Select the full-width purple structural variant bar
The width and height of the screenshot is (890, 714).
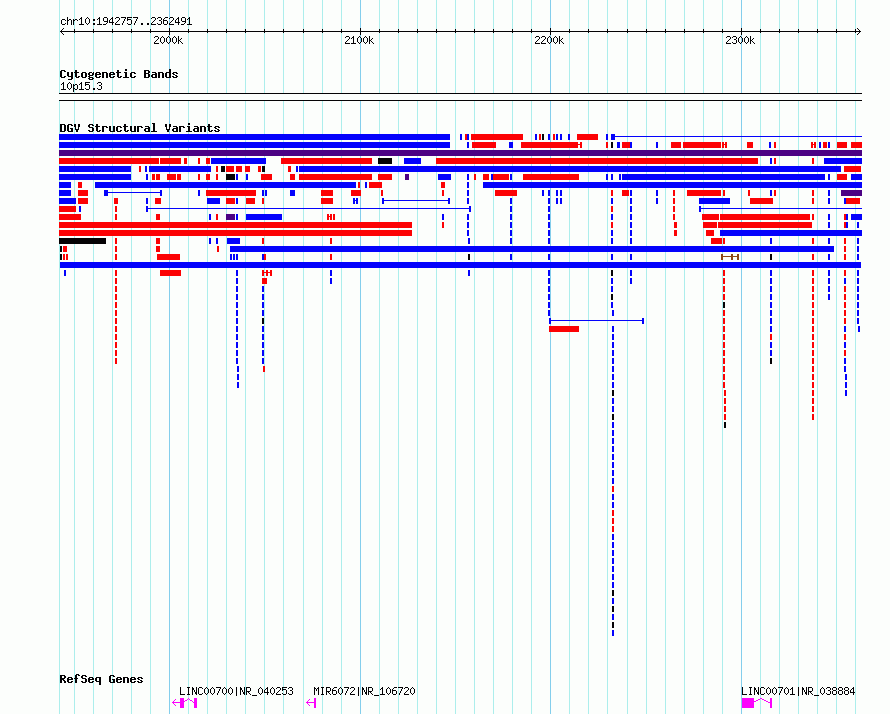pos(460,153)
